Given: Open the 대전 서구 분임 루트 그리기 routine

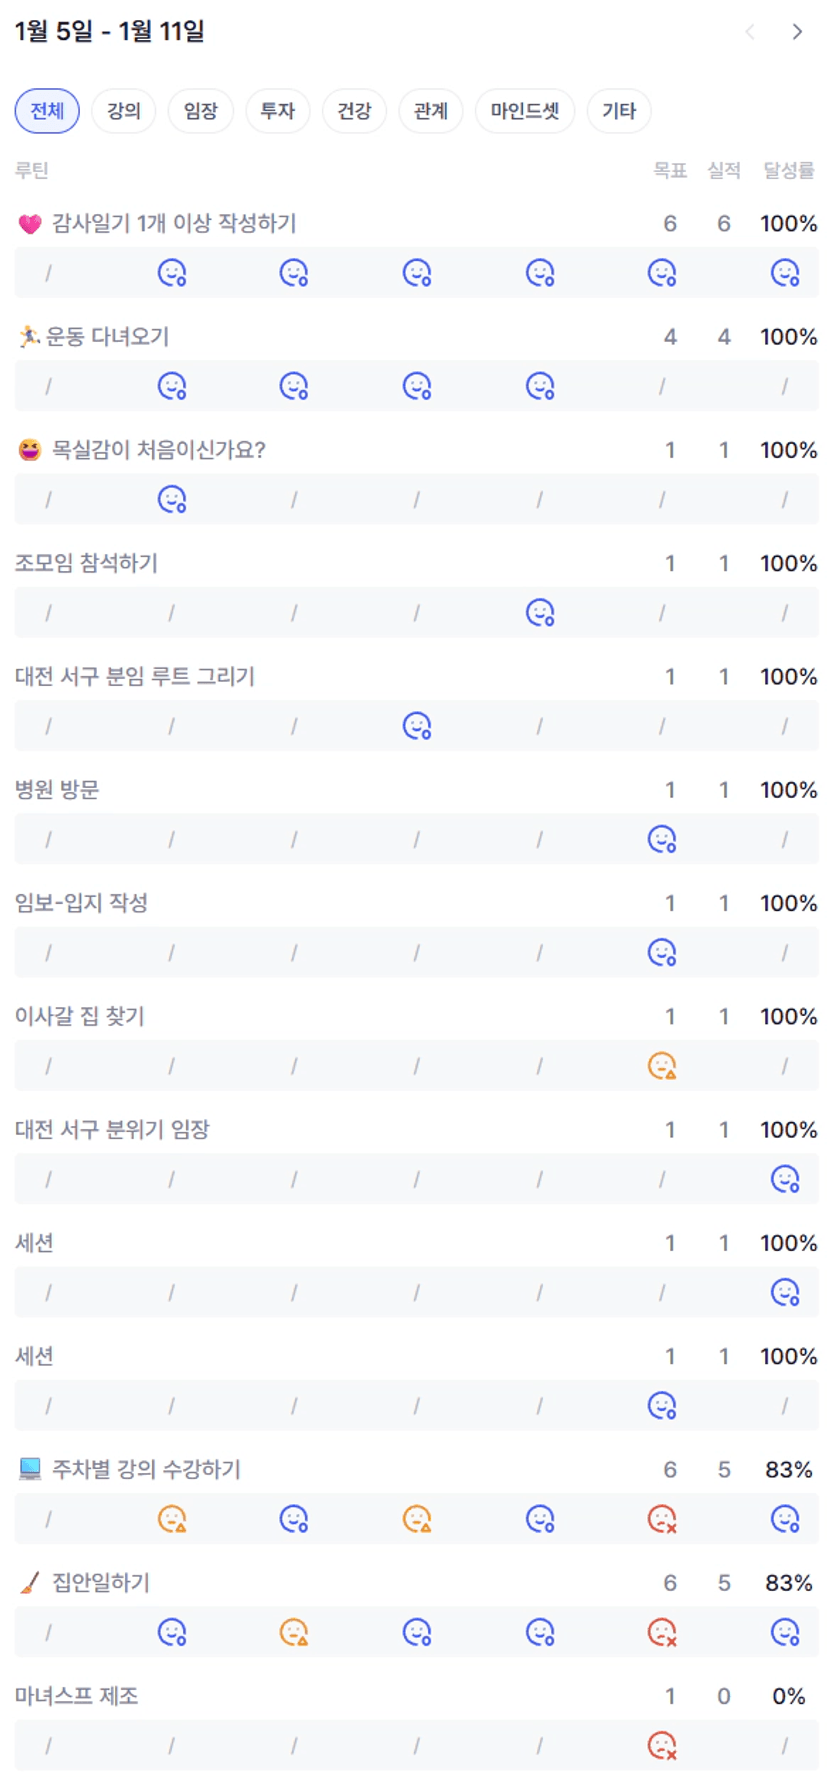Looking at the screenshot, I should tap(135, 677).
